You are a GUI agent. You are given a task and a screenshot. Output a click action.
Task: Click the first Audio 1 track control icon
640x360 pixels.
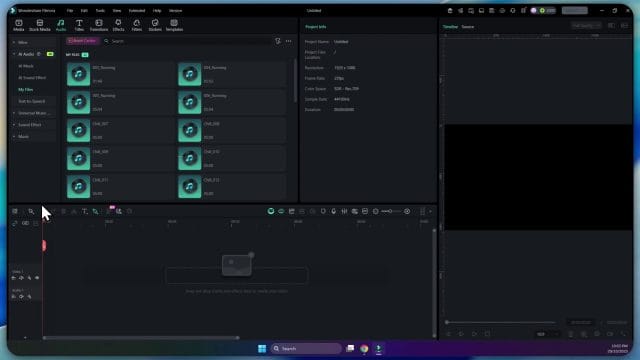pyautogui.click(x=14, y=297)
